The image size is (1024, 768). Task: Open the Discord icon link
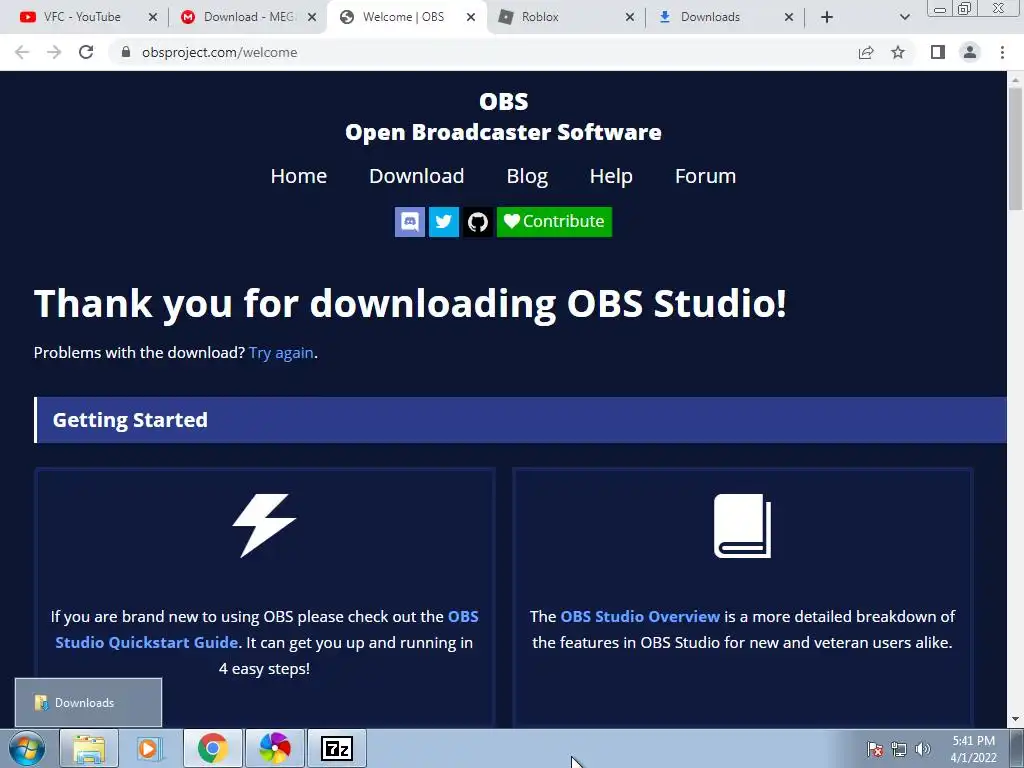click(409, 222)
